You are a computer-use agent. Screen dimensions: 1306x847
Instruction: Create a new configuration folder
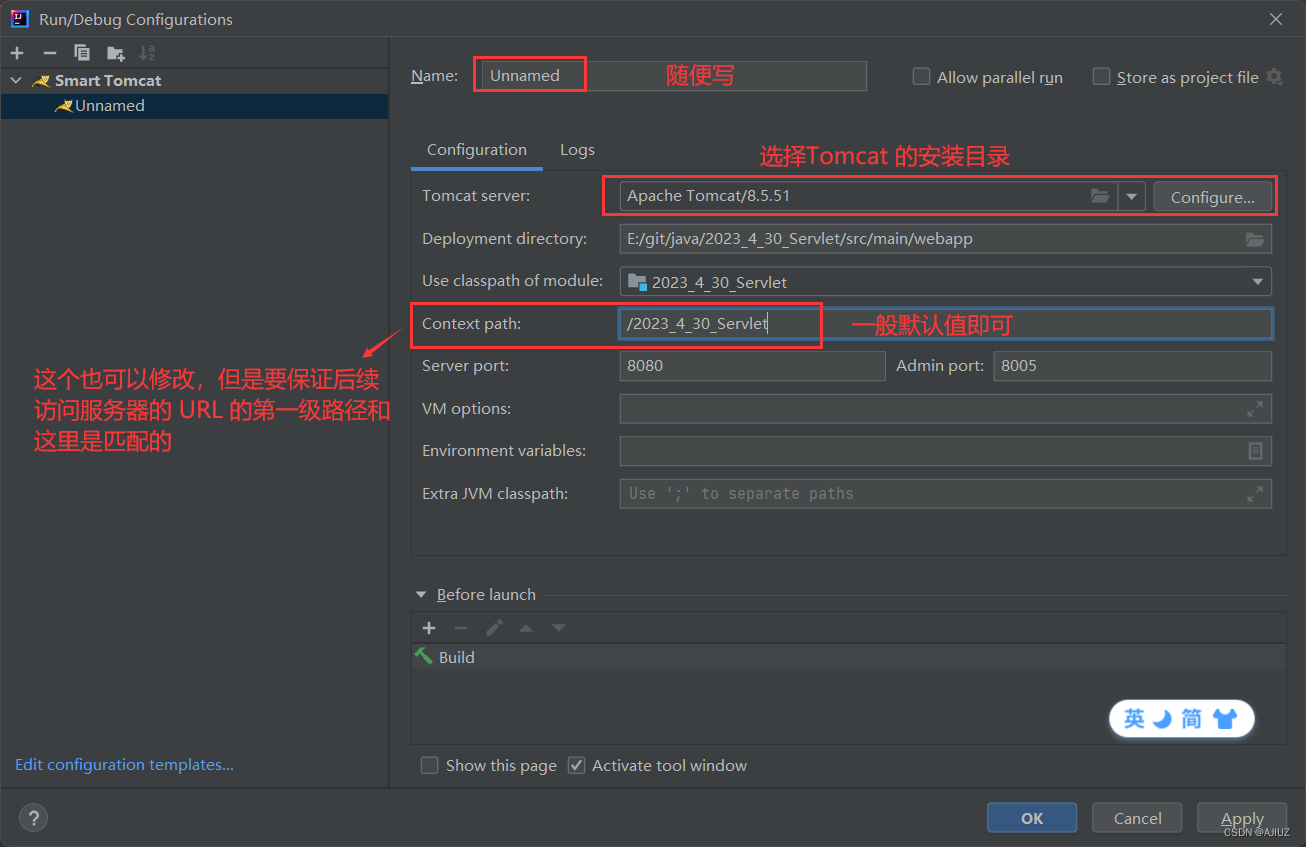[x=116, y=53]
